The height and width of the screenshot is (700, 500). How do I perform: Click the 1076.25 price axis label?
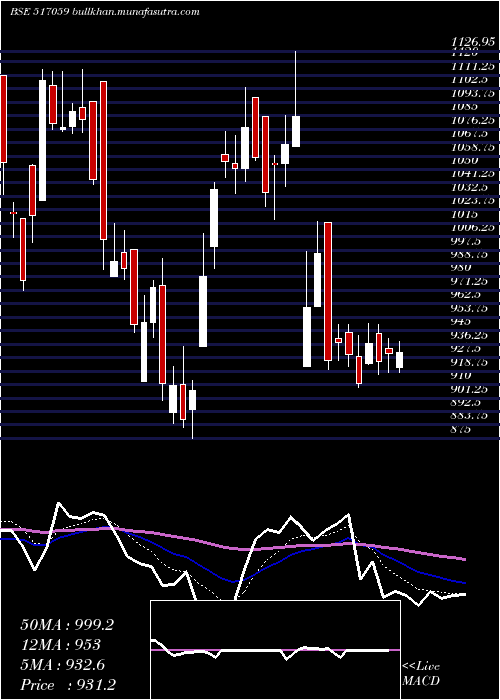(x=473, y=120)
